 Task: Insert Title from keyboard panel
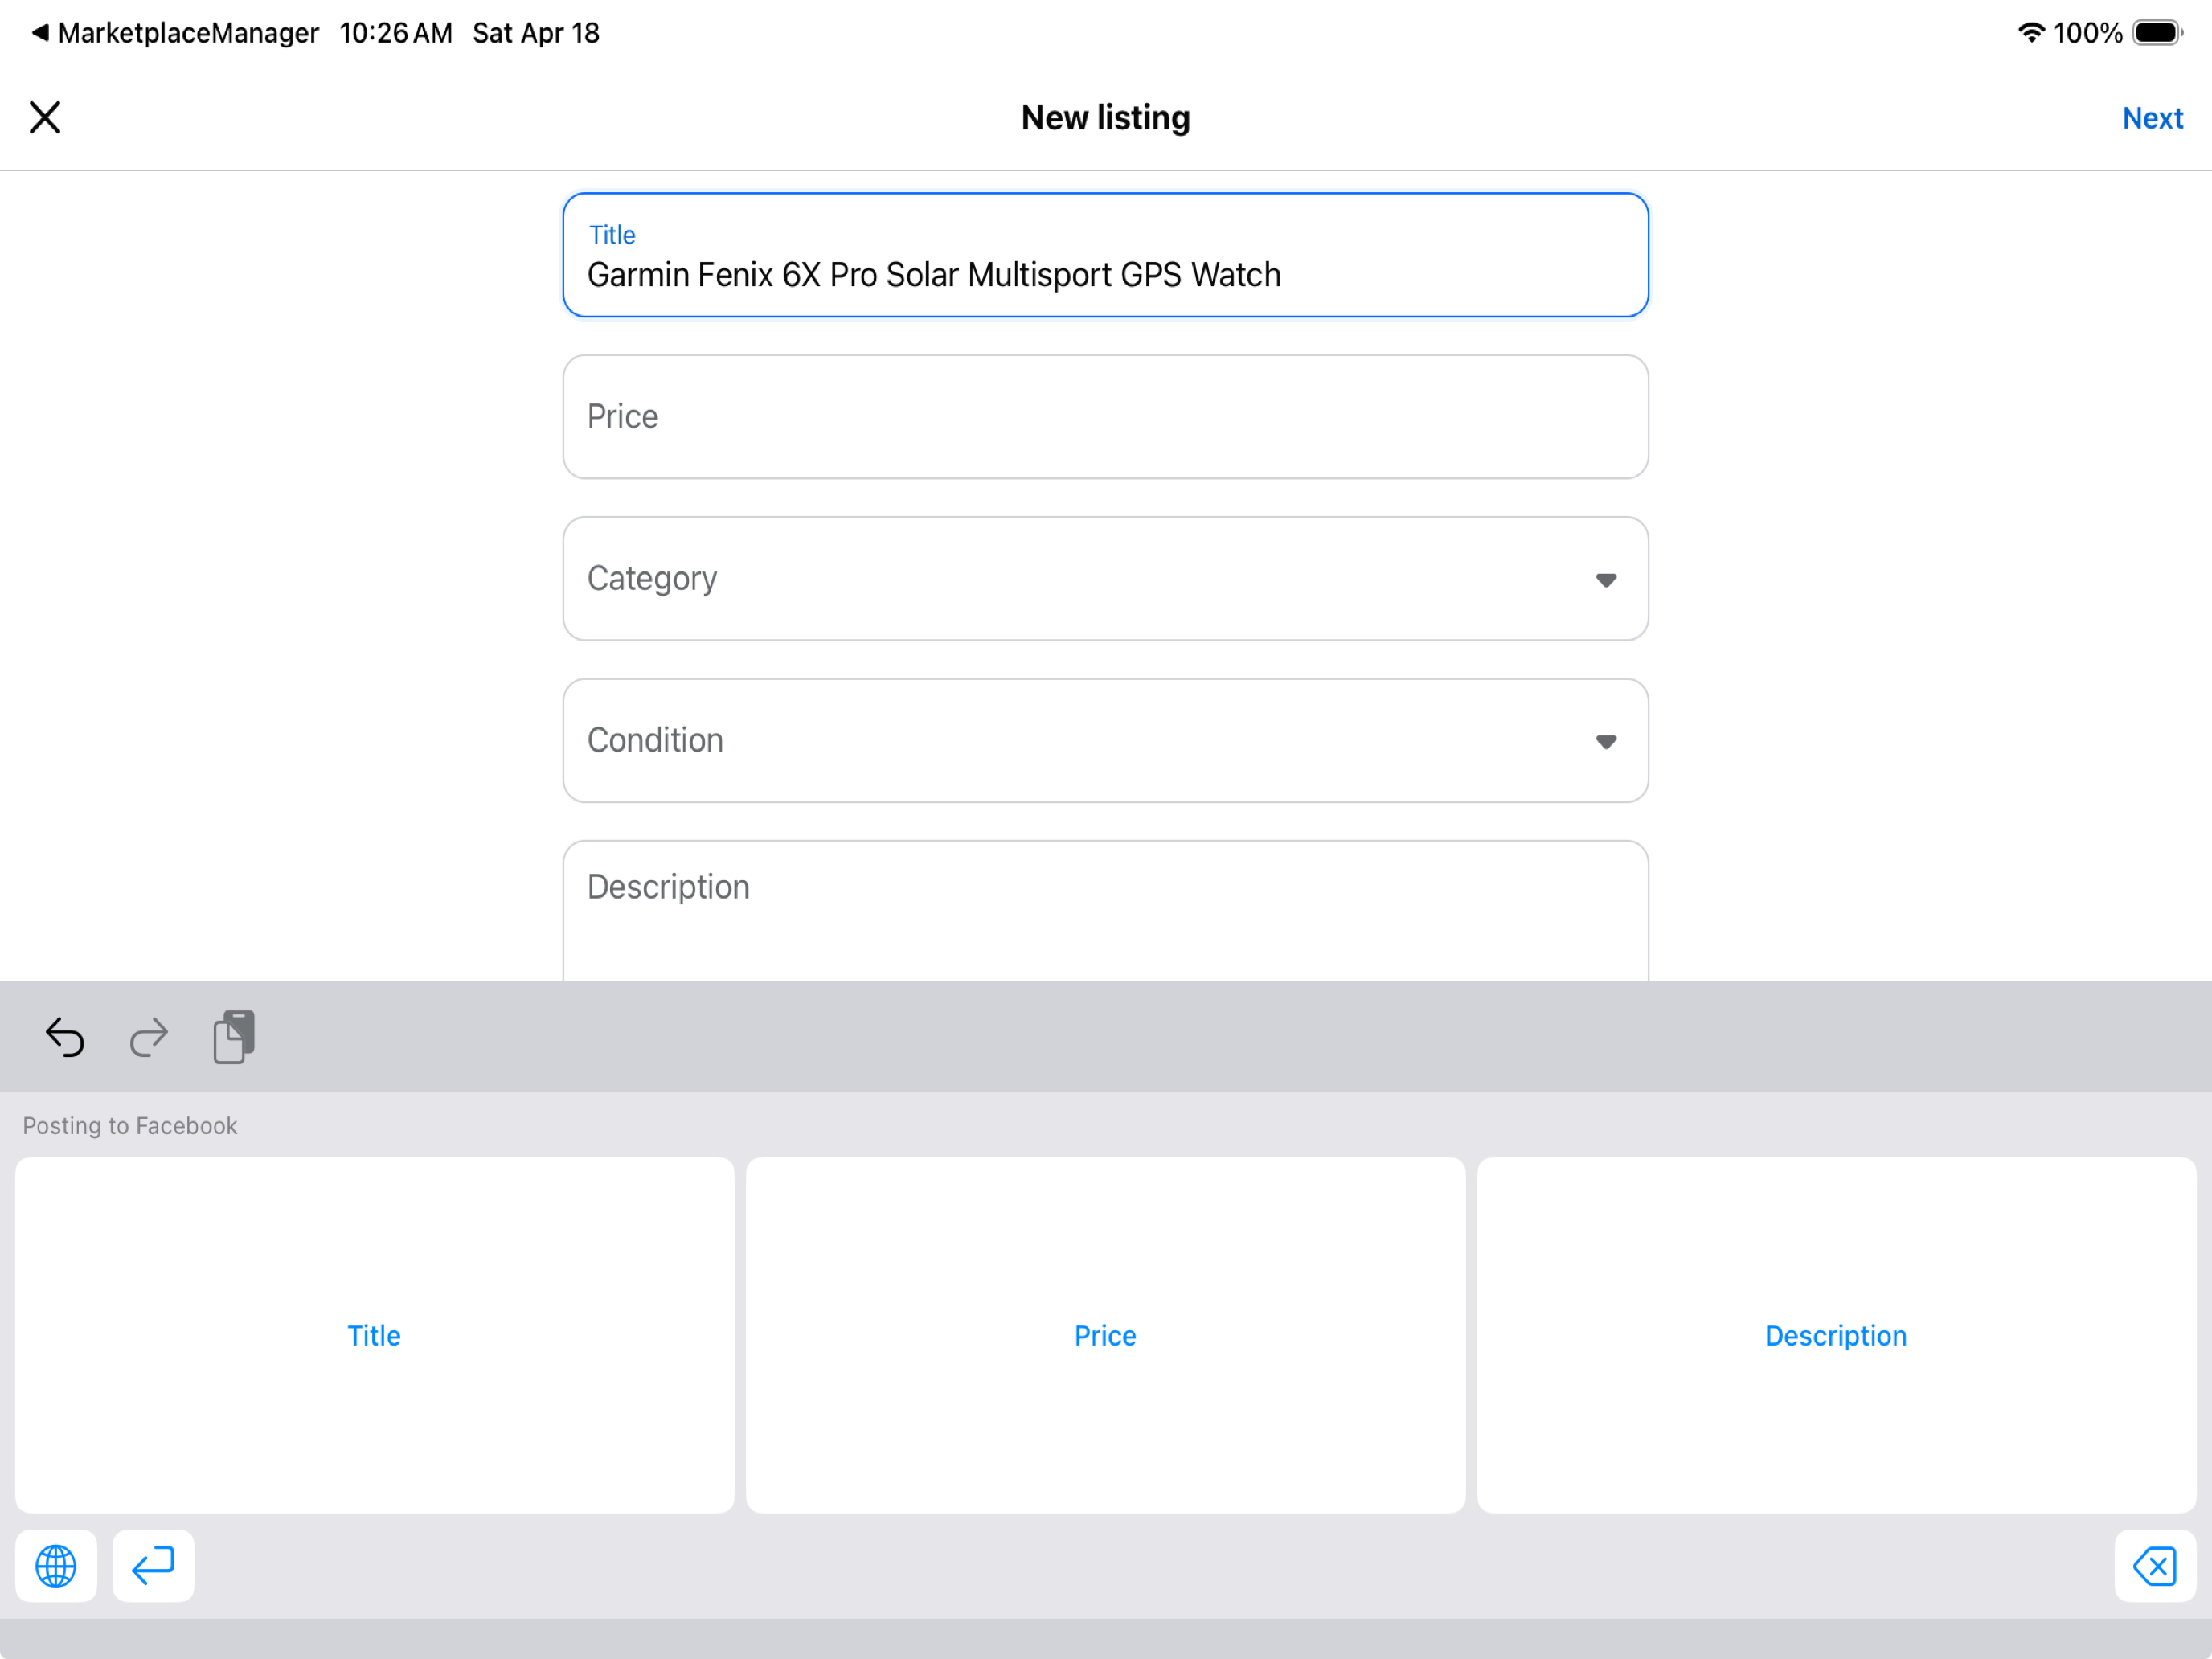374,1335
